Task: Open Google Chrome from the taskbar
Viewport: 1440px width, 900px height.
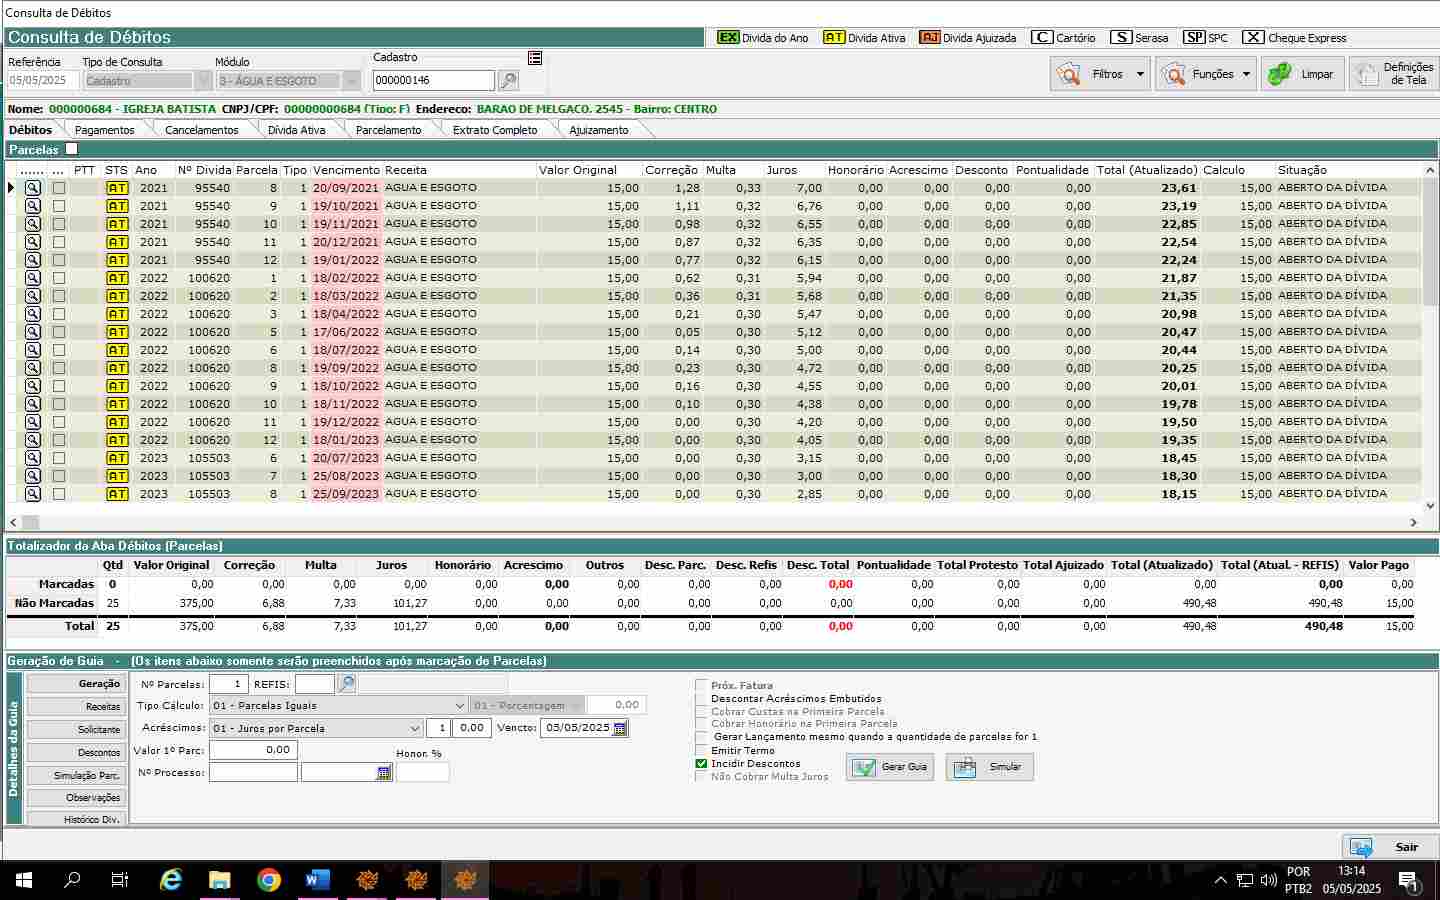Action: coord(268,880)
